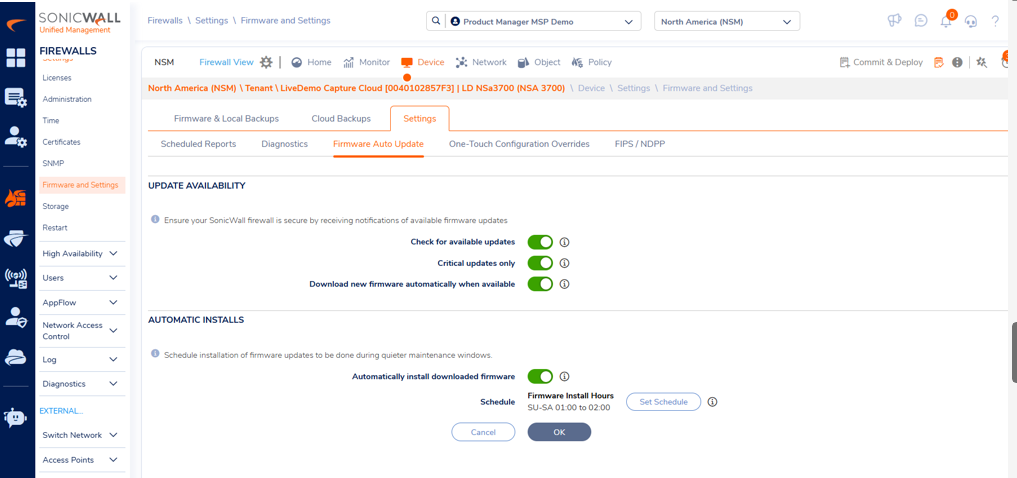Click the megaphone announcements icon
The image size is (1017, 478).
coord(894,21)
